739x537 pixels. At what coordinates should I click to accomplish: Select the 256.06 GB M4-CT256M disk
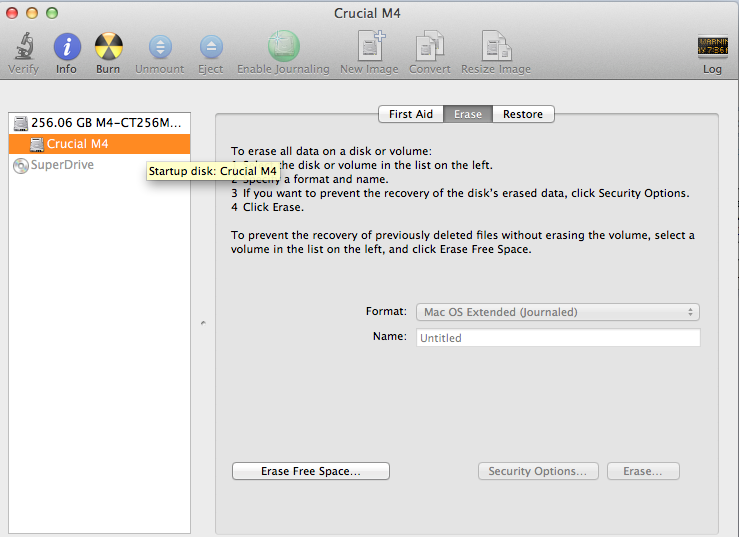tap(99, 123)
